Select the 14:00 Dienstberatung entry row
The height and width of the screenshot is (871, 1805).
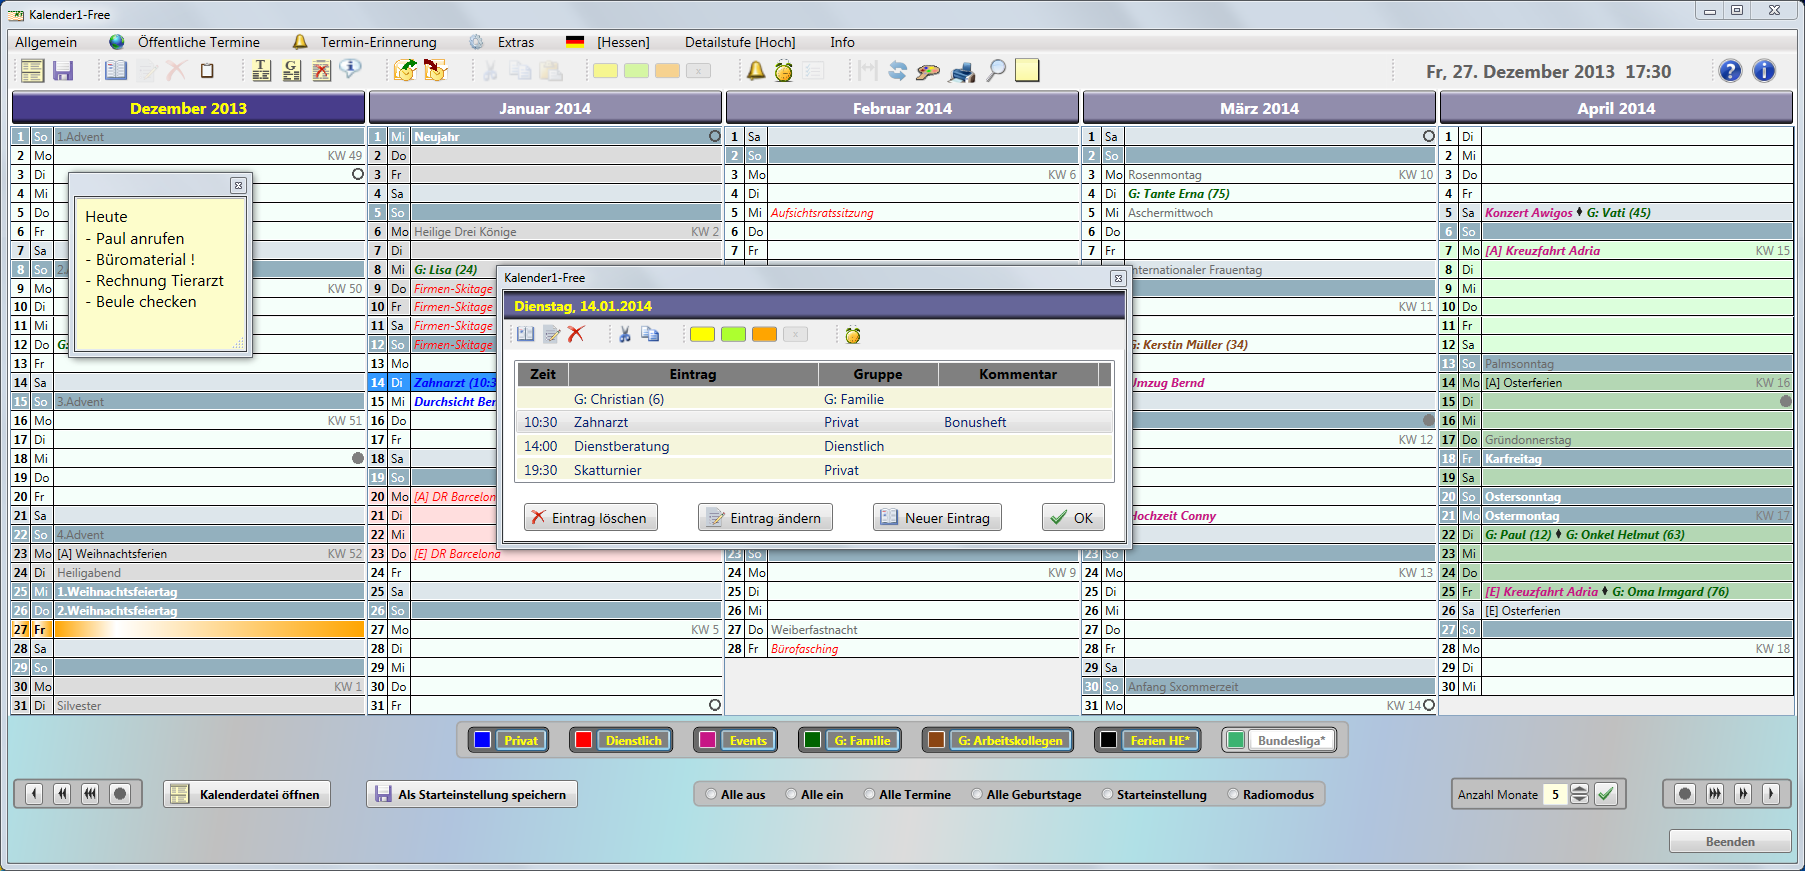(x=812, y=446)
